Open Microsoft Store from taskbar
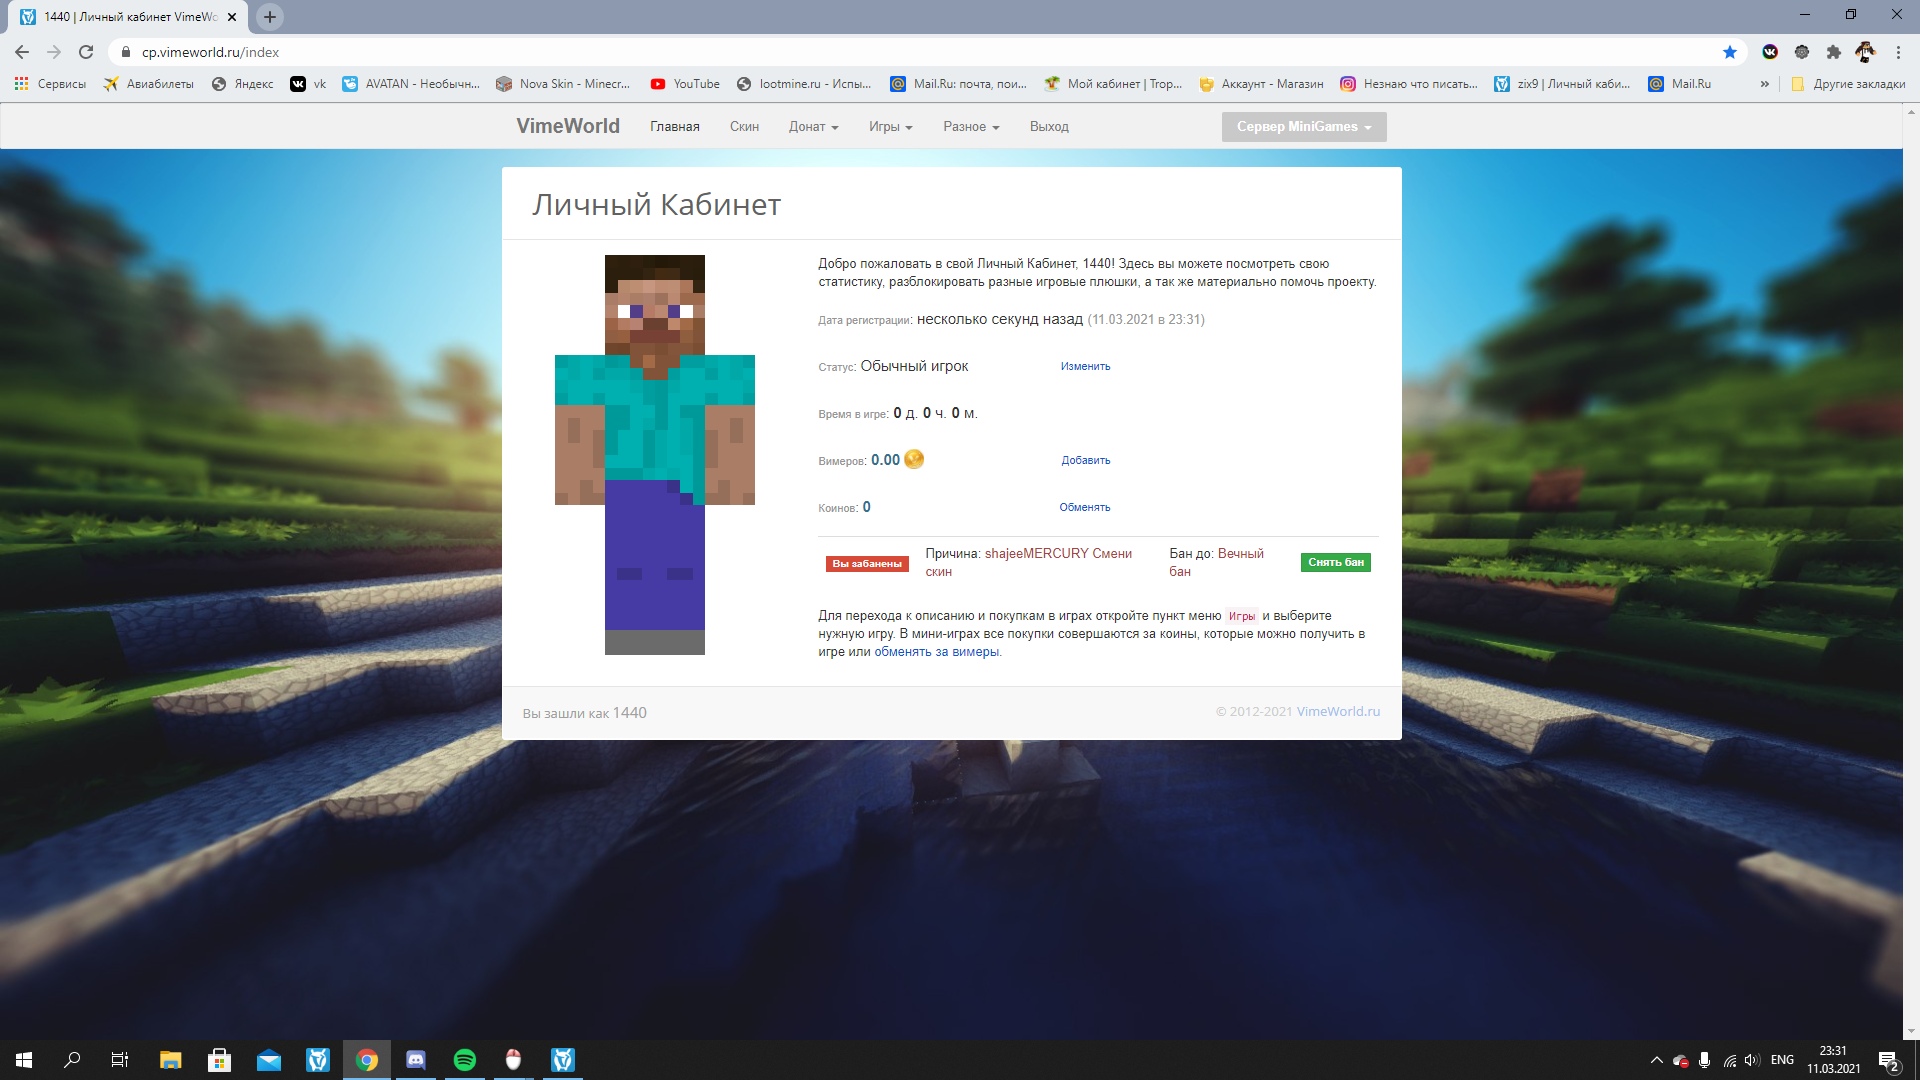1920x1080 pixels. pos(220,1060)
